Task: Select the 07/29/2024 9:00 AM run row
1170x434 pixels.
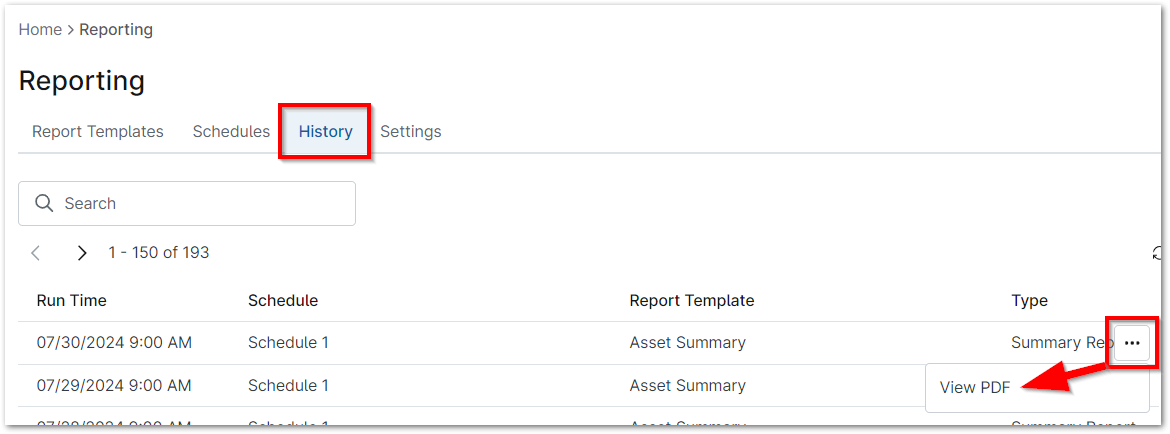Action: (114, 385)
